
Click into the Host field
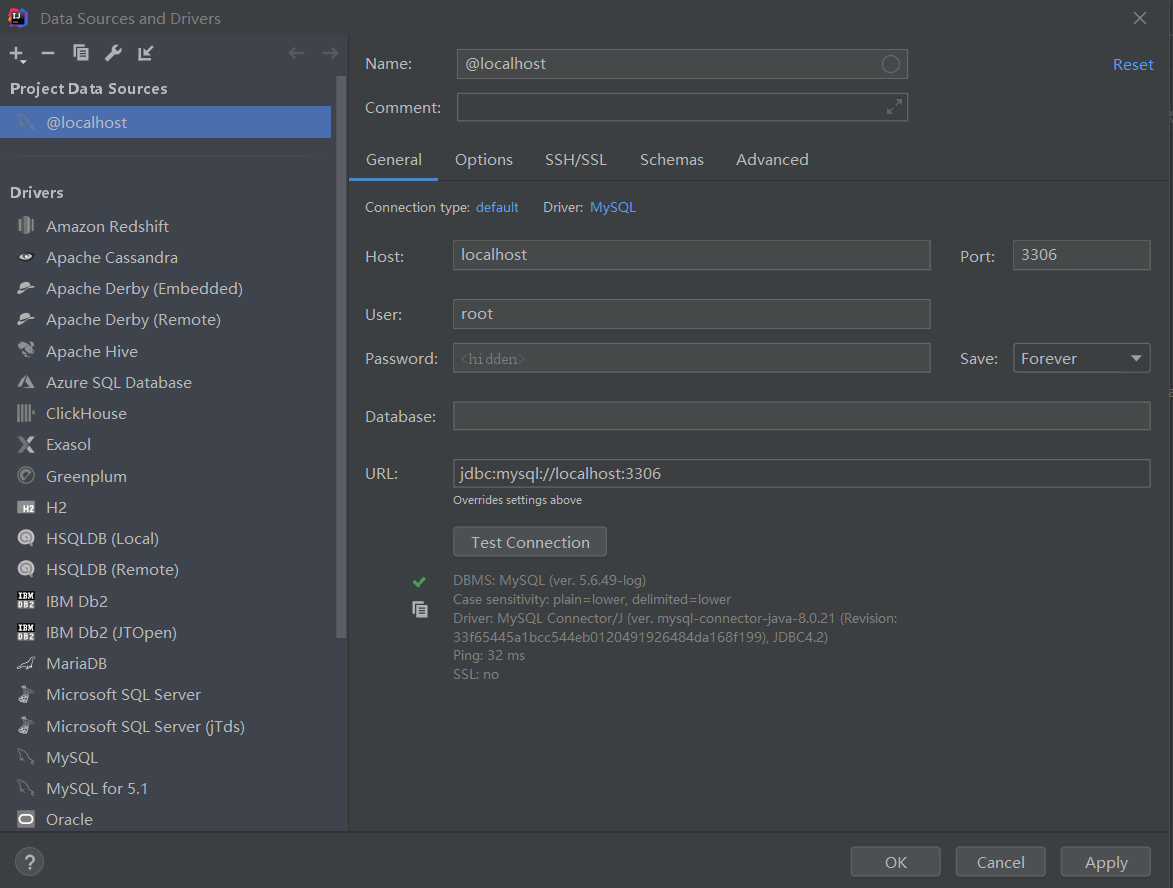click(691, 255)
